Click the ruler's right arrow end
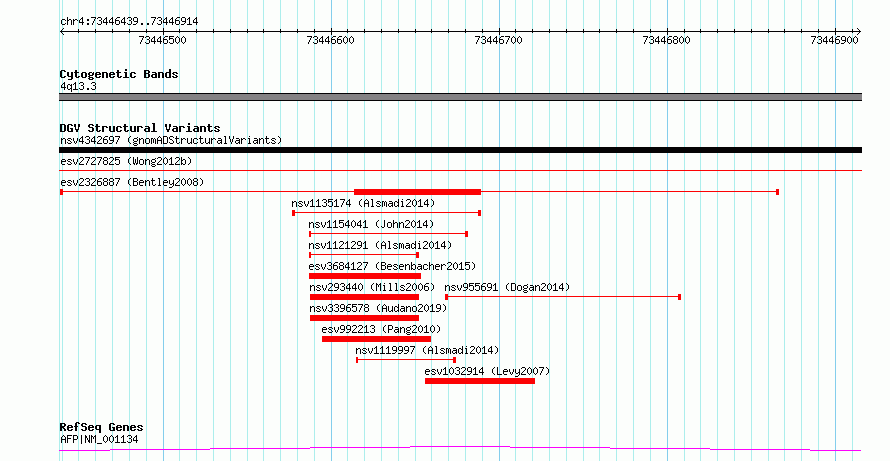890x461 pixels. 858,32
